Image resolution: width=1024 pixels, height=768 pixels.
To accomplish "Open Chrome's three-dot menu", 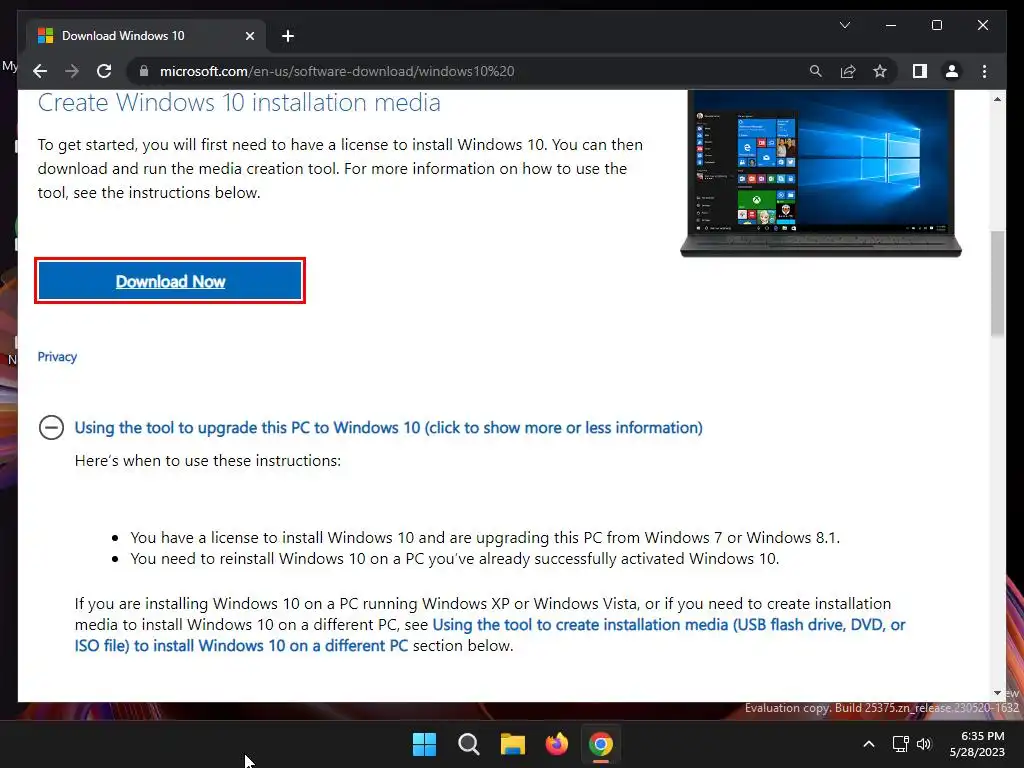I will pos(984,71).
